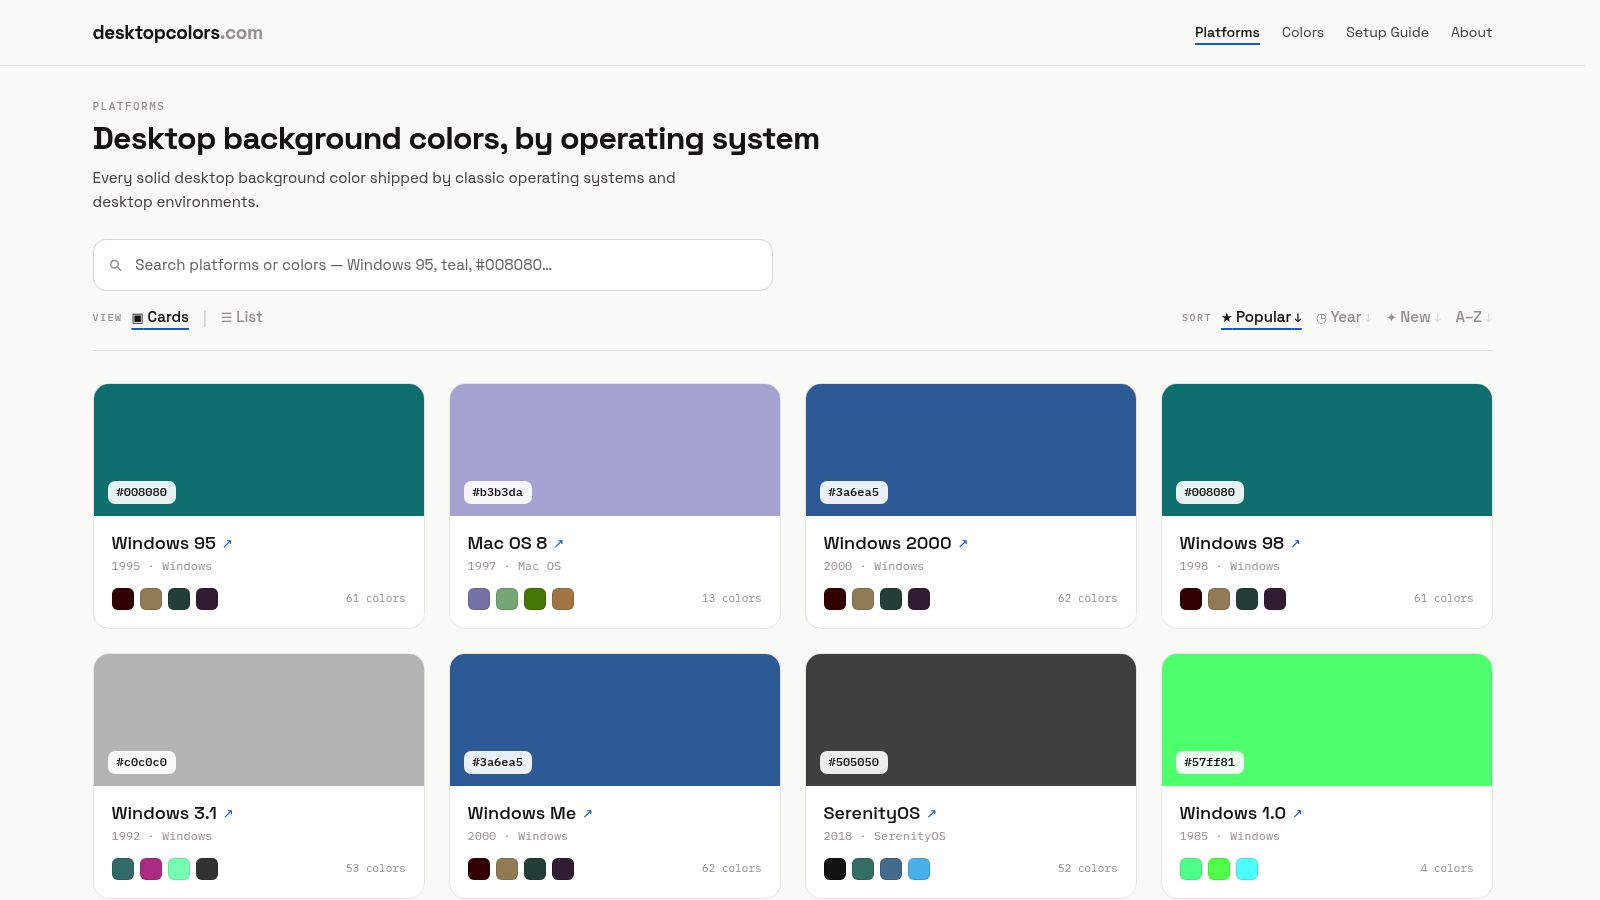1600x900 pixels.
Task: Pick the purple swatch under Mac OS 8
Action: (x=479, y=599)
